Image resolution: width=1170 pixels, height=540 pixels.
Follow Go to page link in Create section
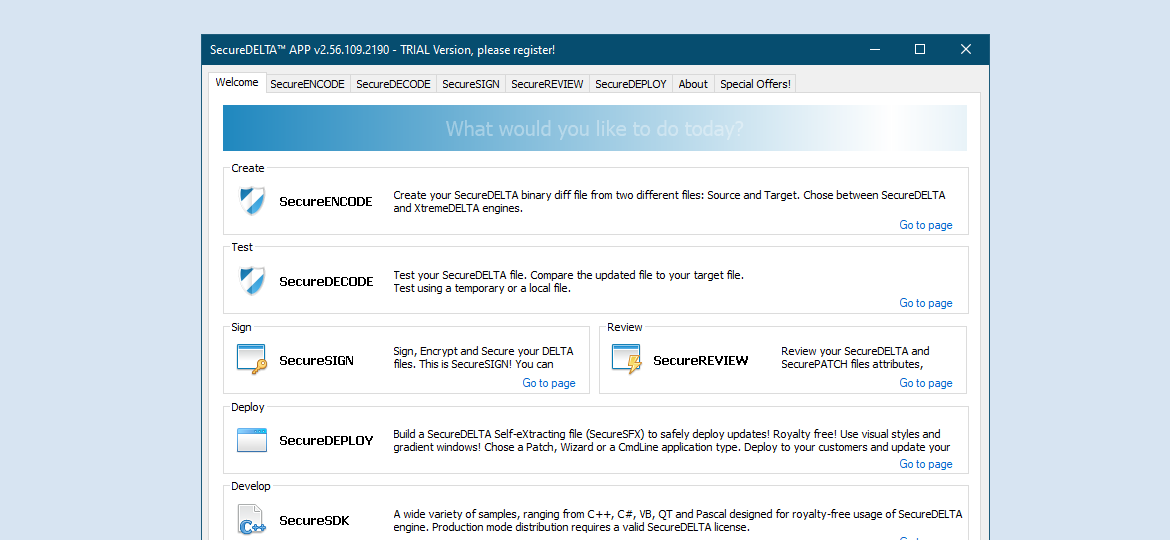coord(925,225)
